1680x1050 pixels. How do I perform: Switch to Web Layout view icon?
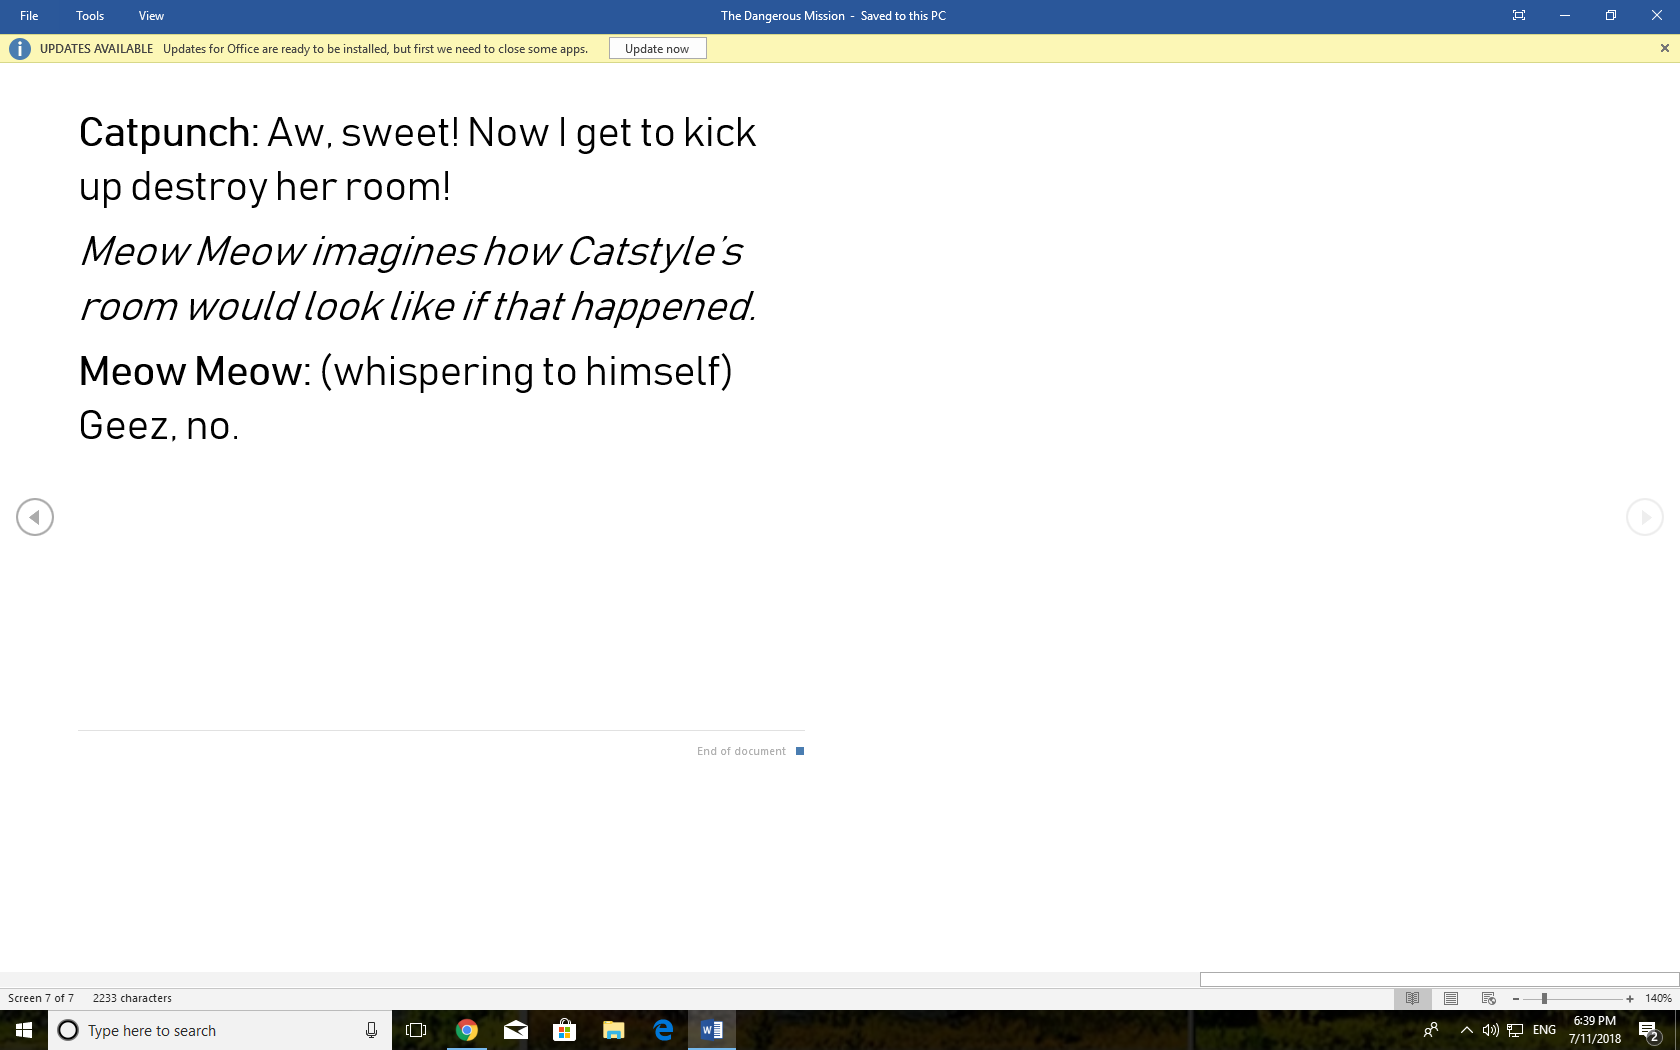pyautogui.click(x=1489, y=998)
